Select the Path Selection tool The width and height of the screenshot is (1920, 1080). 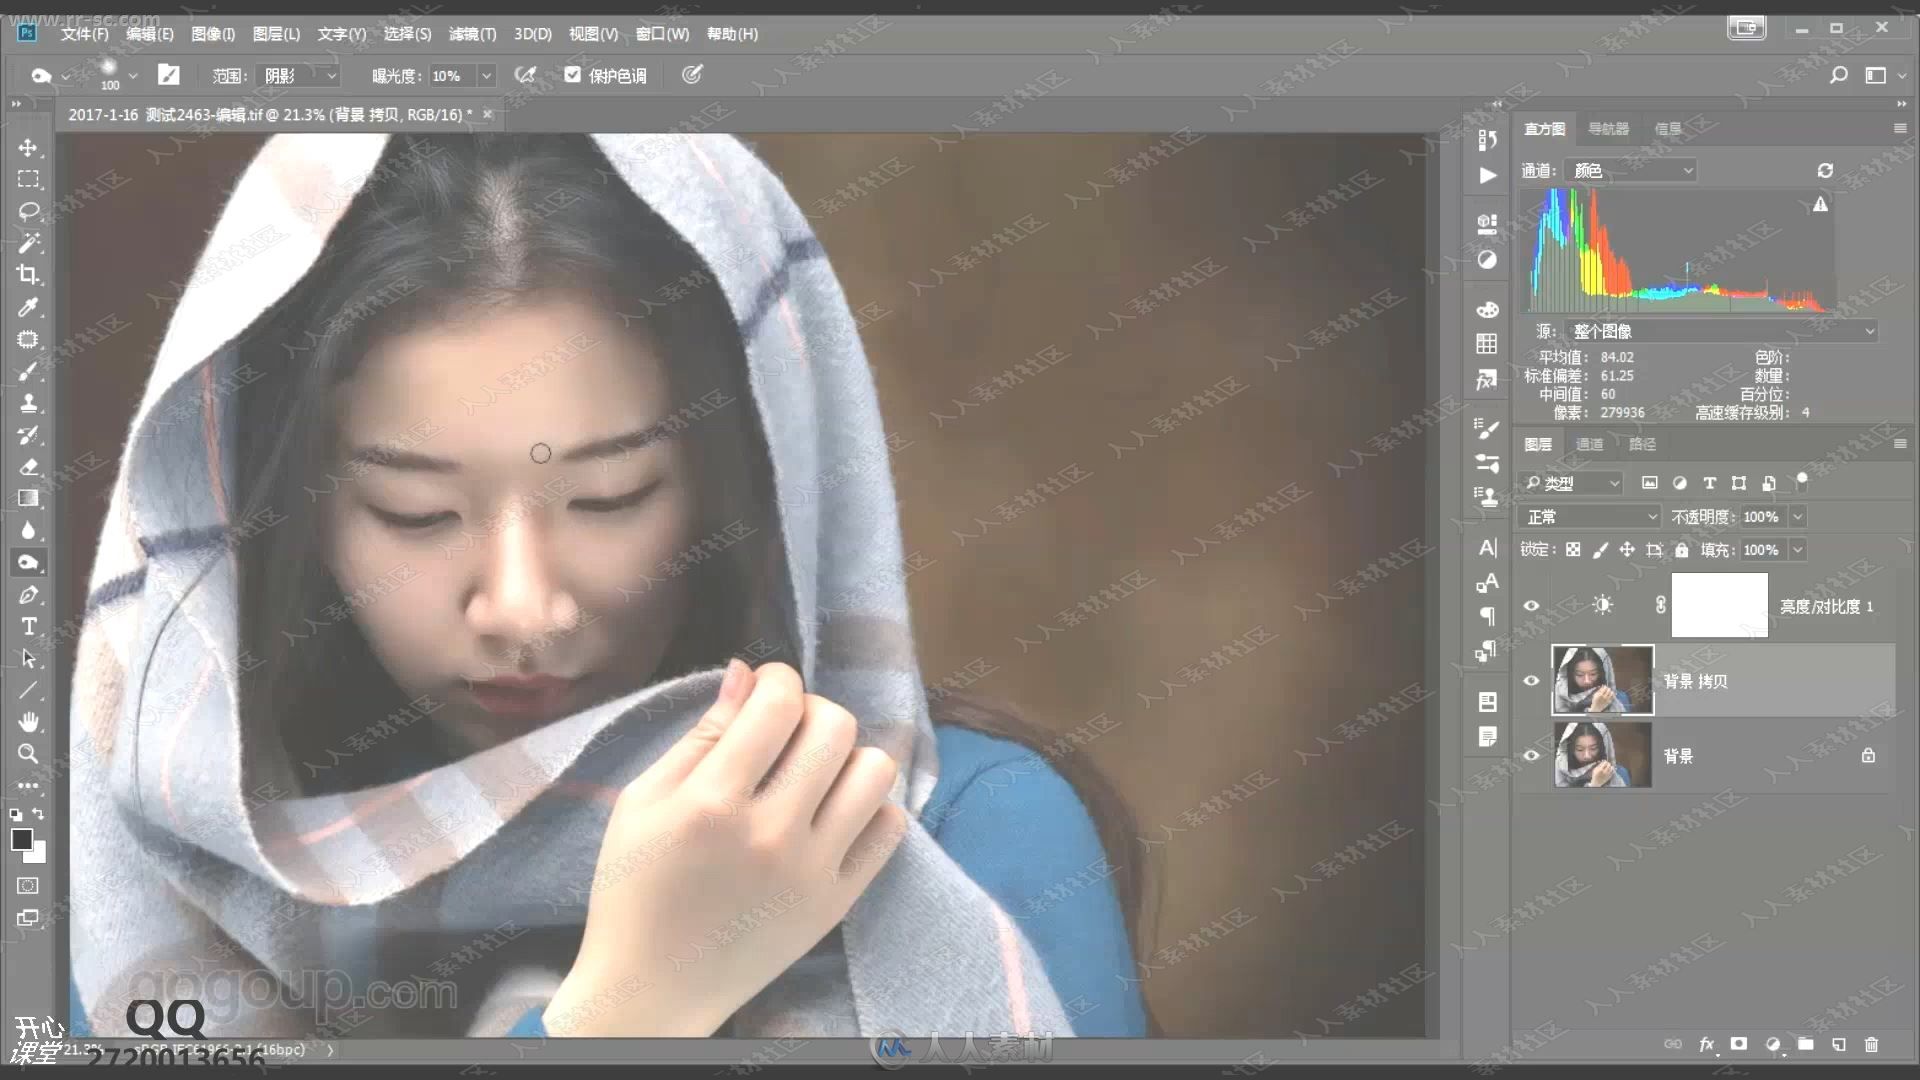(28, 659)
